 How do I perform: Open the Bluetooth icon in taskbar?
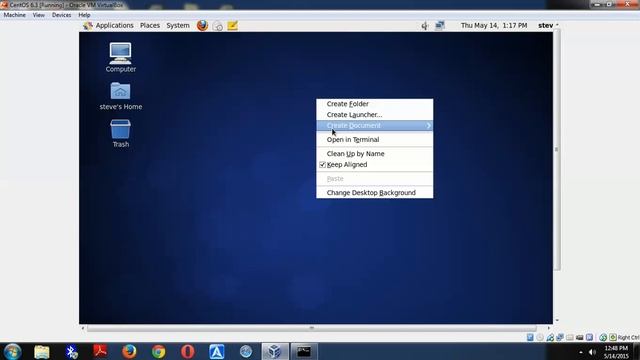point(71,351)
